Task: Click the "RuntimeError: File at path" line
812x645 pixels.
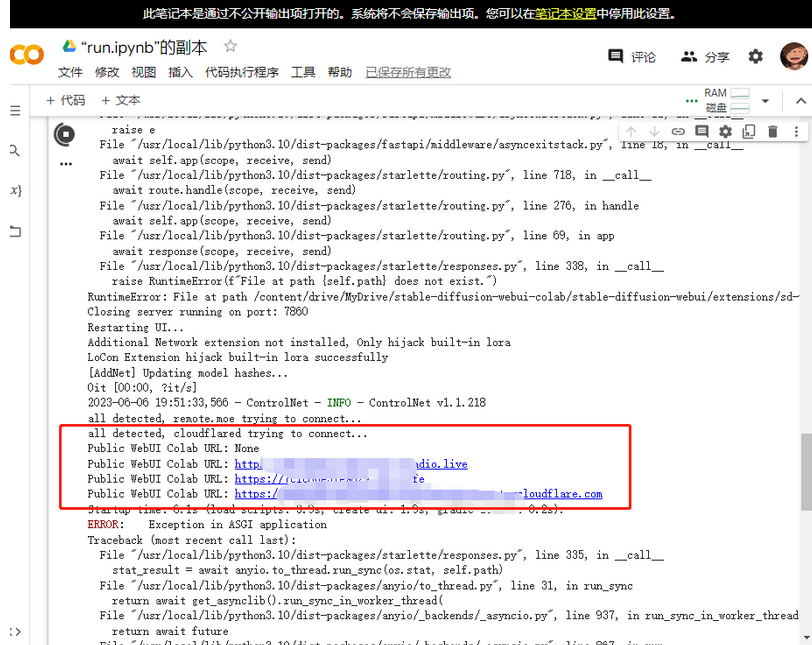Action: point(443,297)
